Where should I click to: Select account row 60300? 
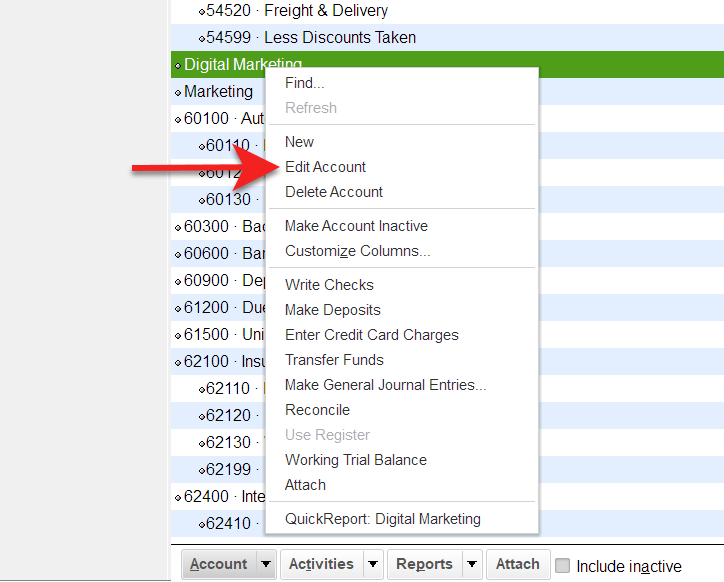click(218, 227)
